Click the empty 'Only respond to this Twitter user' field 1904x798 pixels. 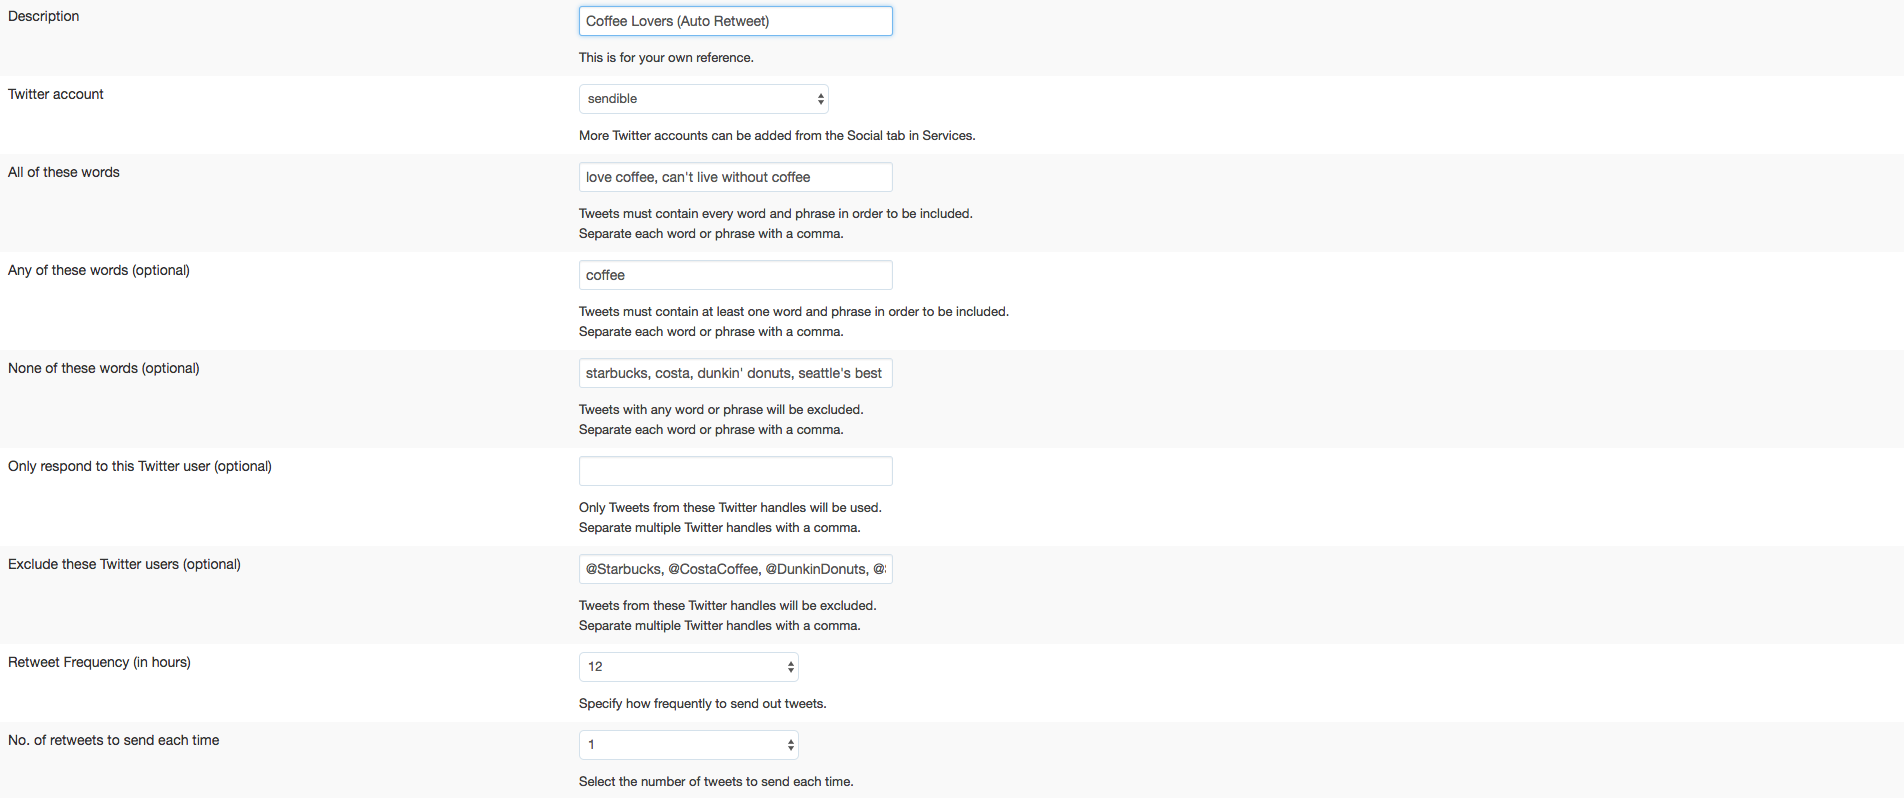735,471
